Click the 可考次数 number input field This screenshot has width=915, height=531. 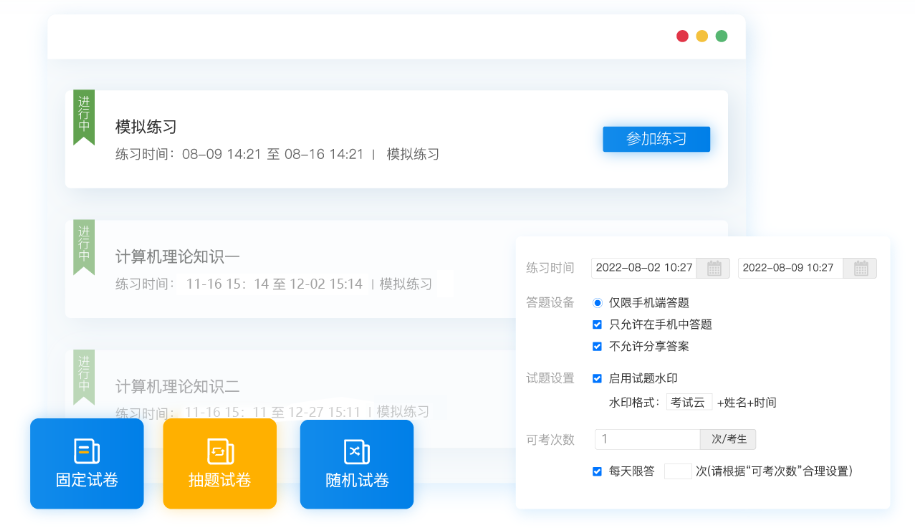[x=646, y=439]
